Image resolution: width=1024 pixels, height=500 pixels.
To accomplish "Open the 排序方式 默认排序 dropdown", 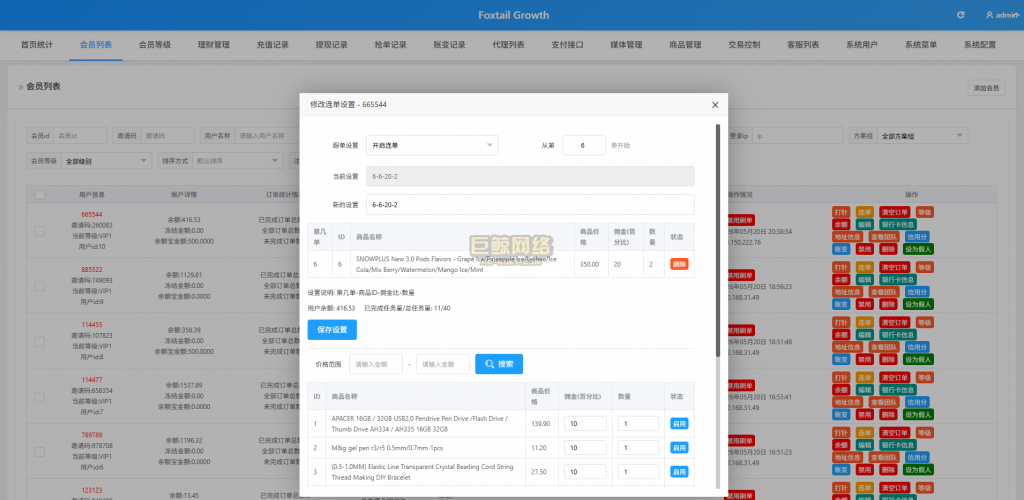I will pyautogui.click(x=238, y=161).
